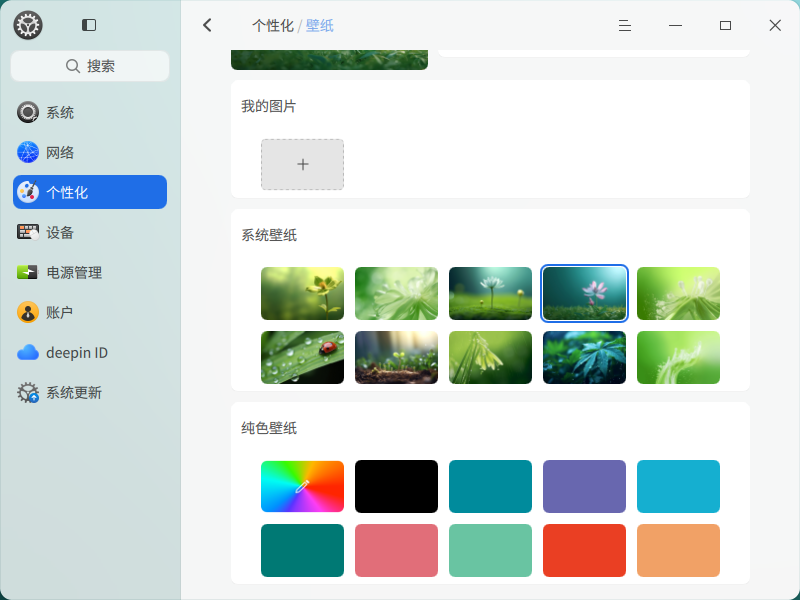Choose the white lotus wallpaper
Image resolution: width=800 pixels, height=600 pixels.
pyautogui.click(x=490, y=293)
